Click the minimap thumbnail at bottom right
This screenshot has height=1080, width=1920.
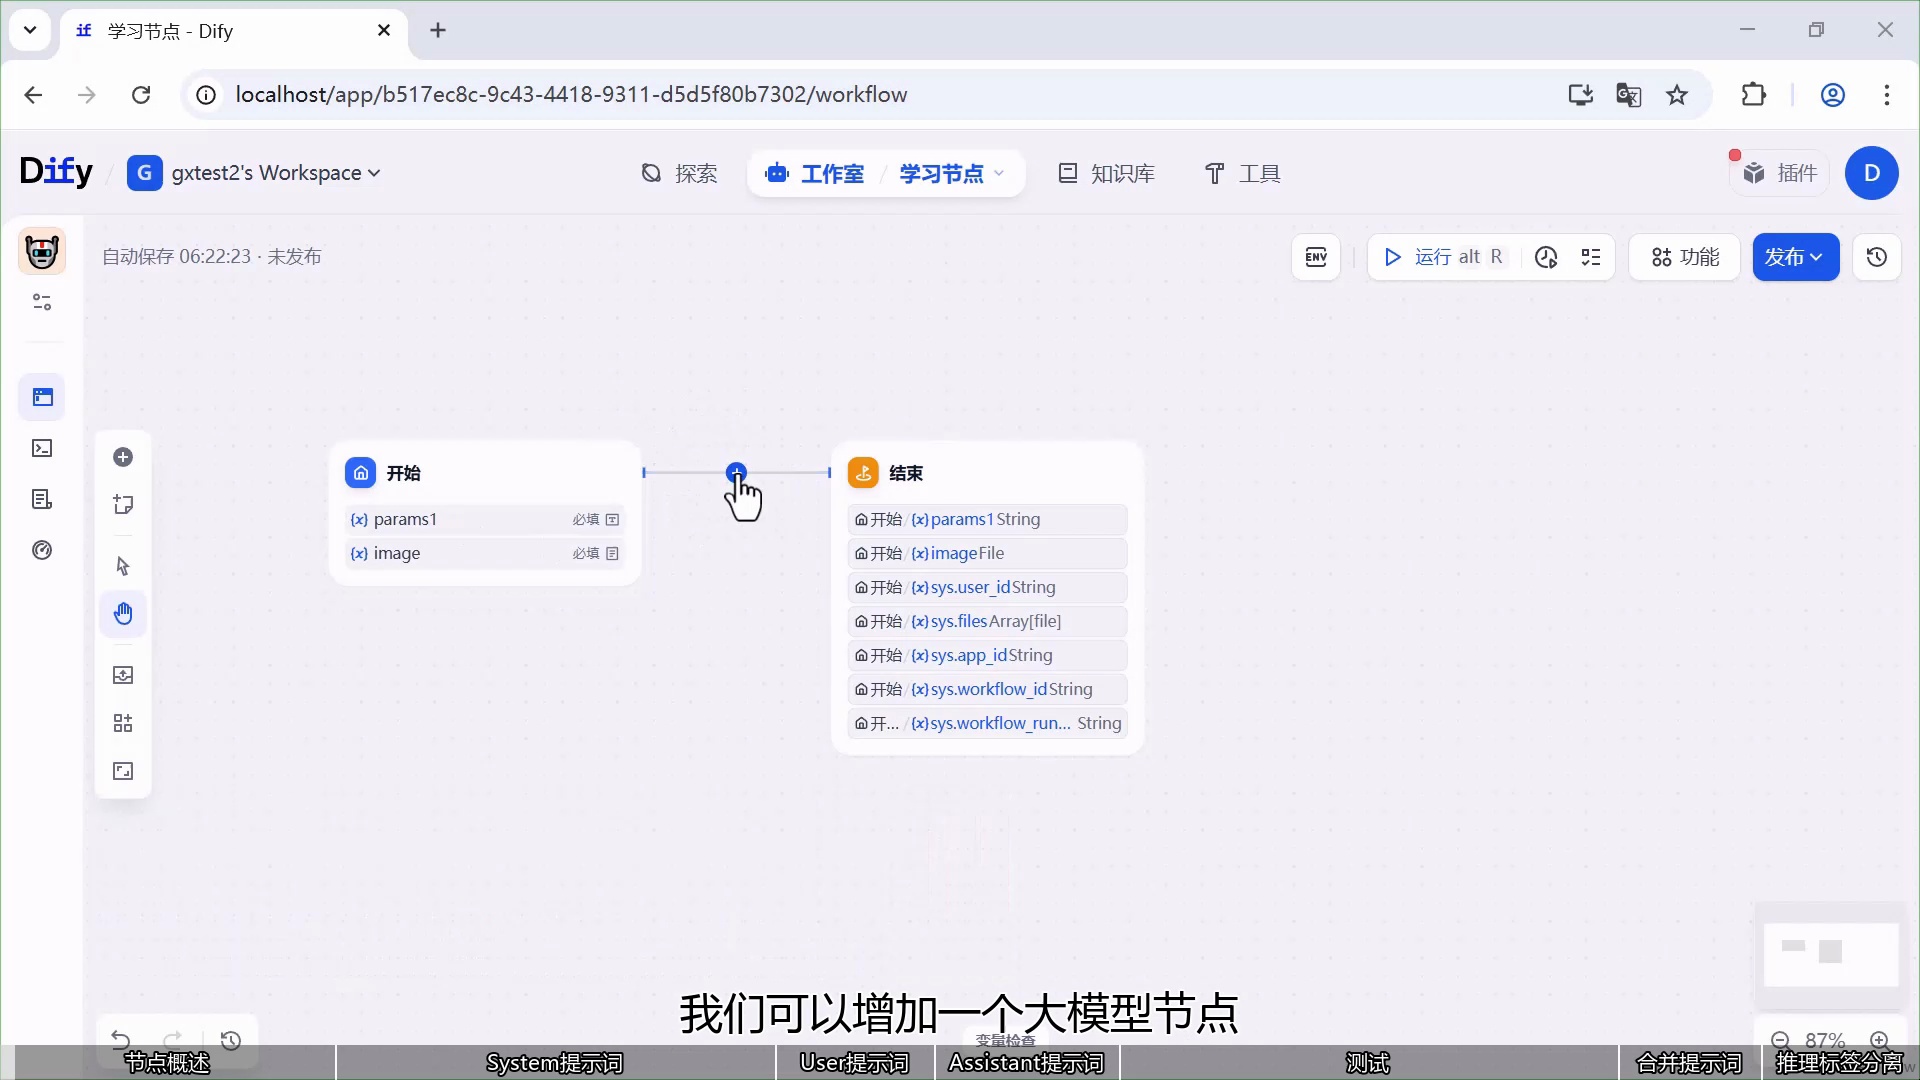(1831, 954)
